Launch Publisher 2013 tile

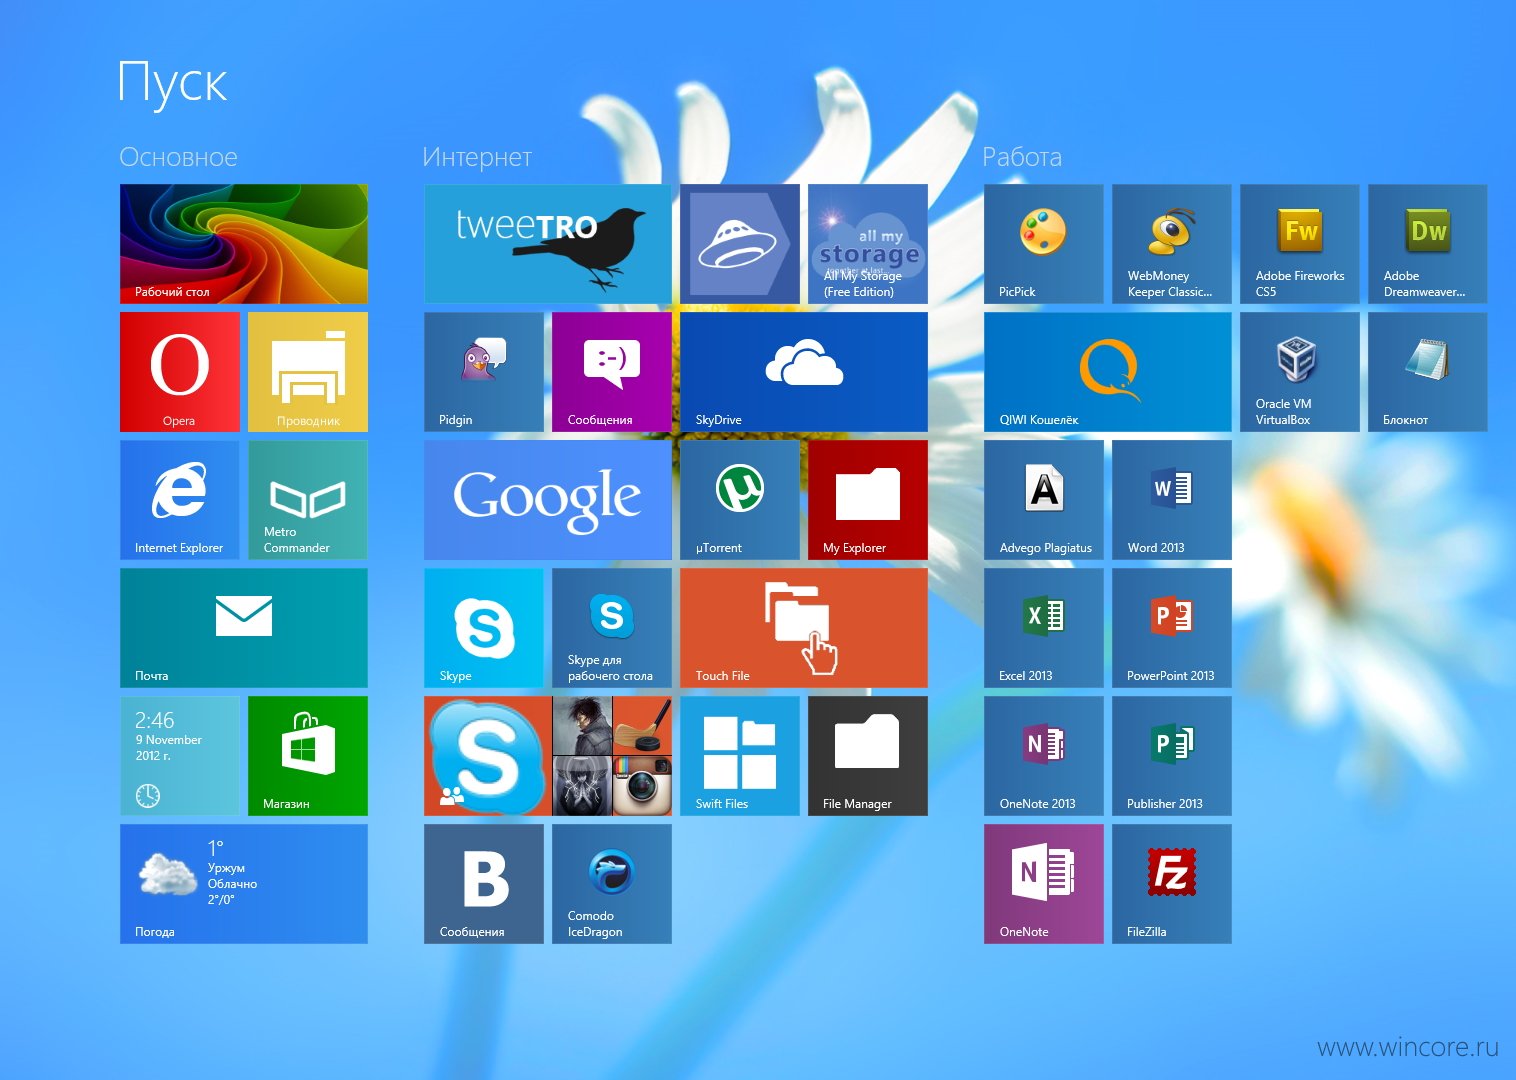1172,756
